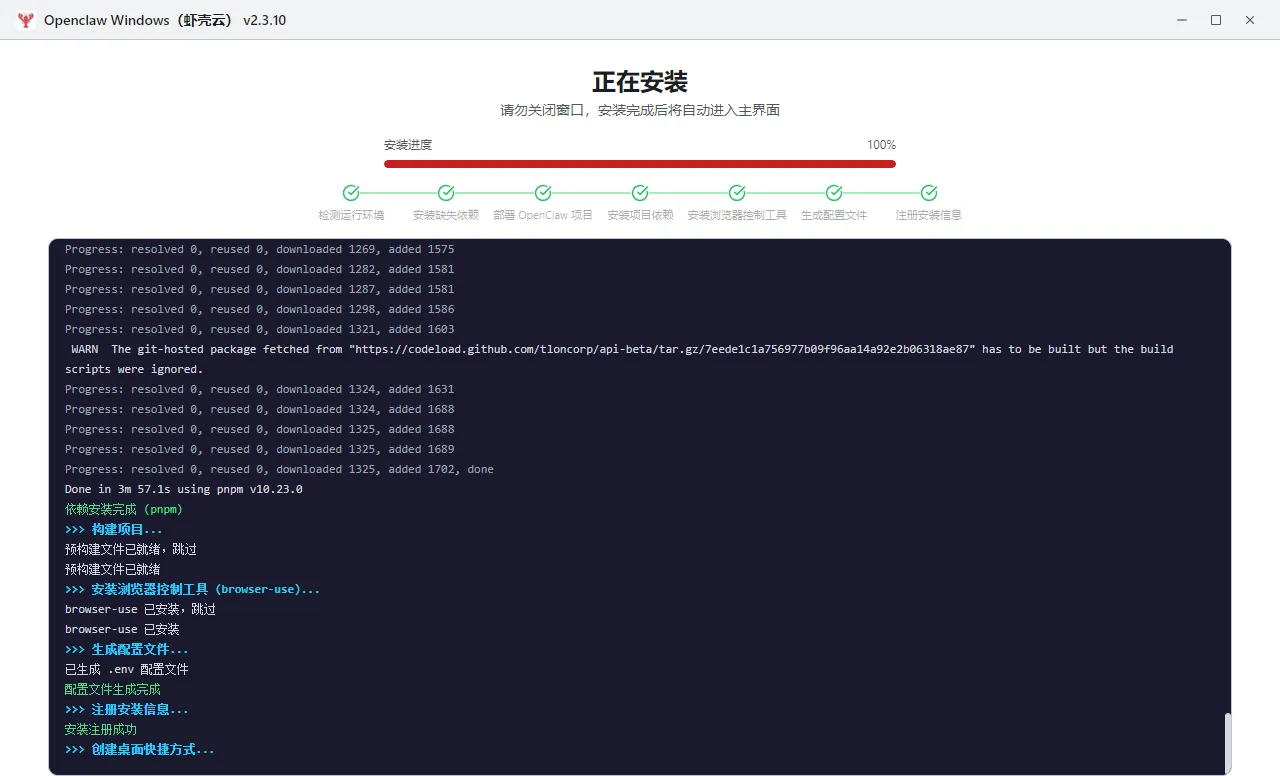Click log line ending 'added 1702, done'
The height and width of the screenshot is (776, 1280).
279,469
